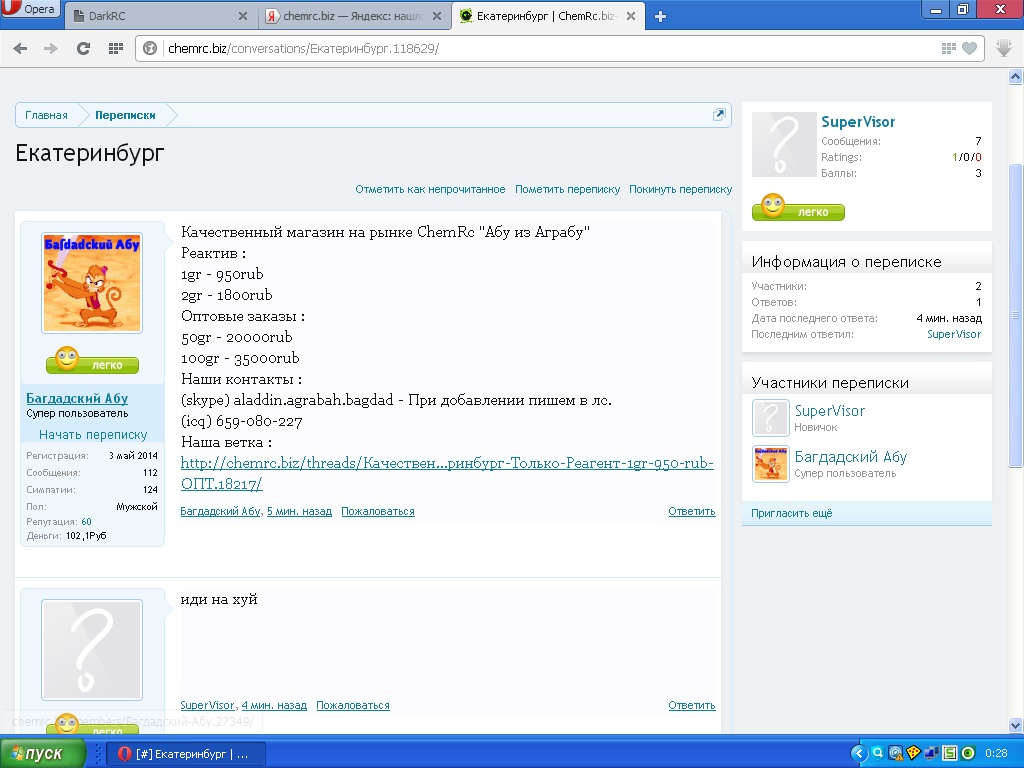Screen dimensions: 1024x768
Task: Switch to chemrc.biz Яндекс tab
Action: (354, 16)
